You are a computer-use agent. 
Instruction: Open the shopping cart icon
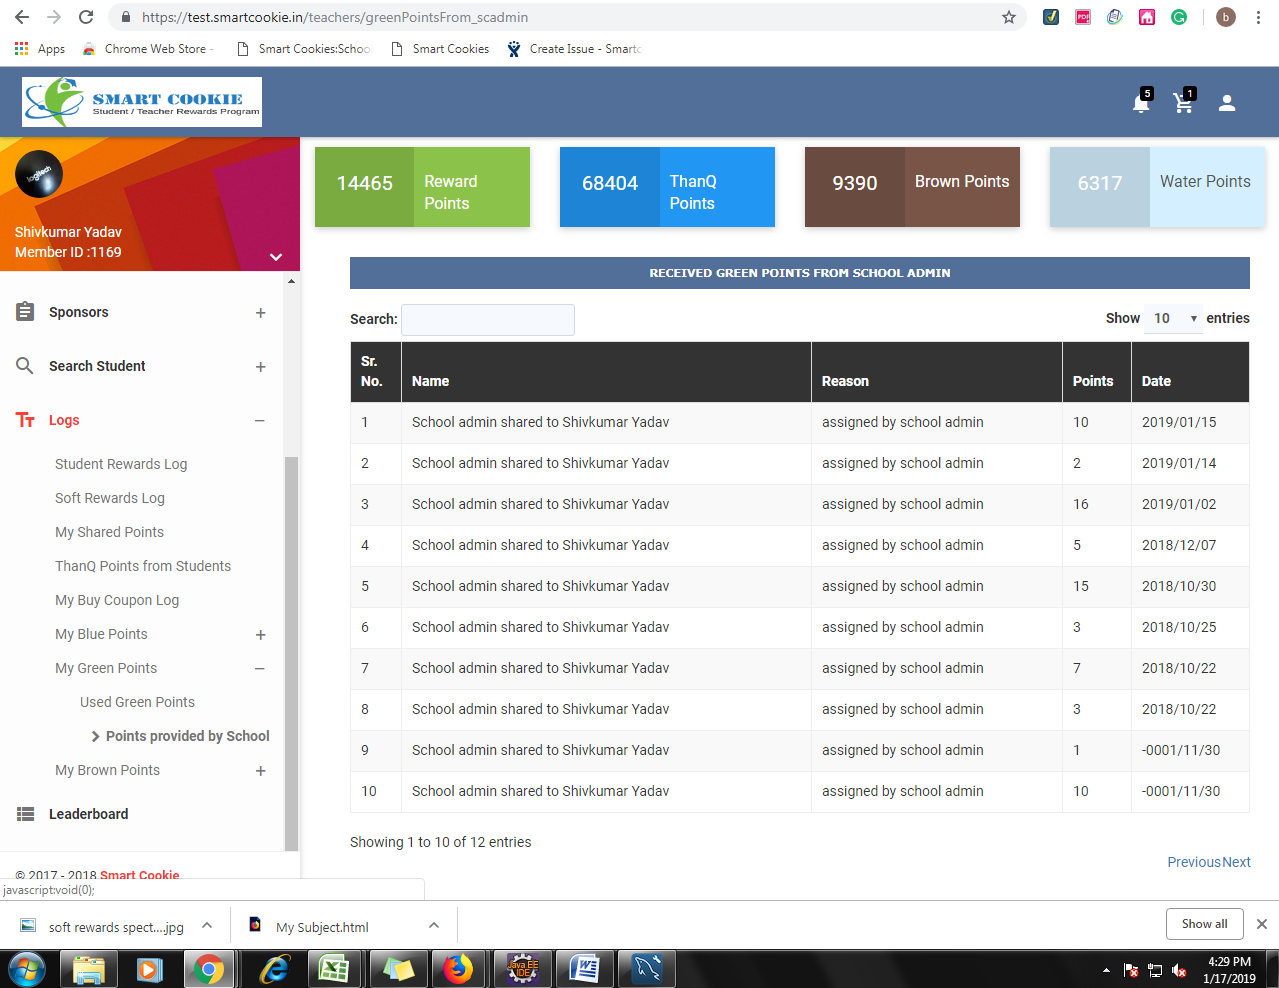[1183, 103]
